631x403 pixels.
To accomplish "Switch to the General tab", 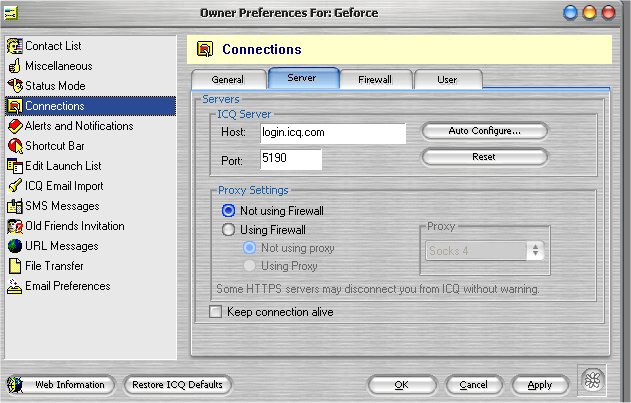I will (228, 80).
